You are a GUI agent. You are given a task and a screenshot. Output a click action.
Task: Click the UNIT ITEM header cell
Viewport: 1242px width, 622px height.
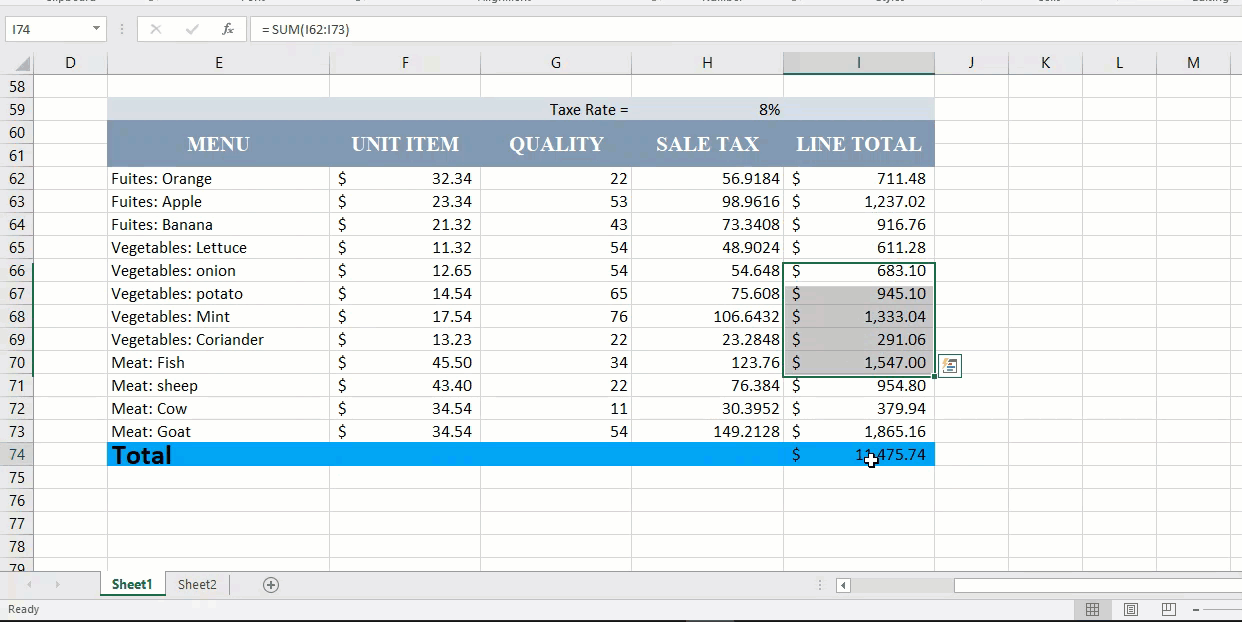[405, 144]
